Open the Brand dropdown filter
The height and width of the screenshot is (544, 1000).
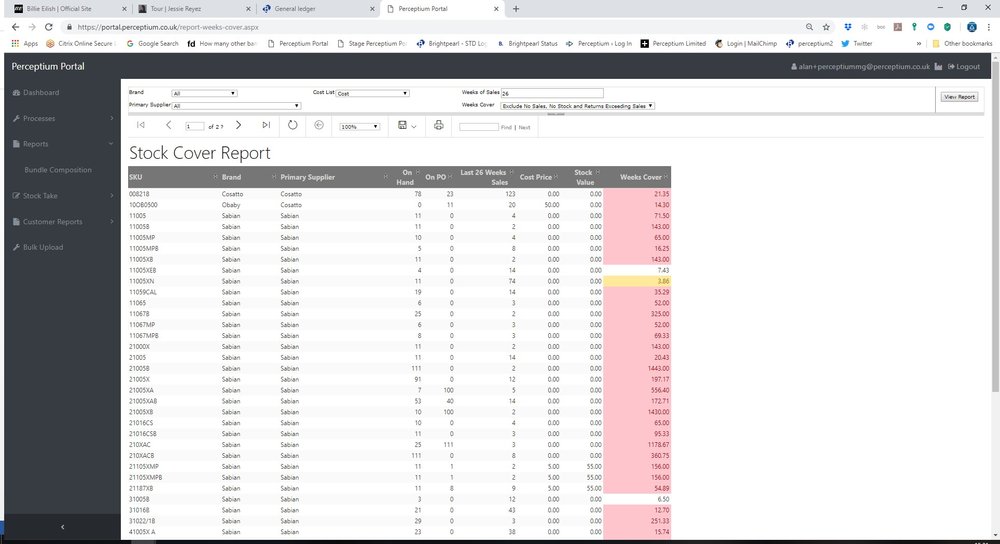[x=204, y=93]
